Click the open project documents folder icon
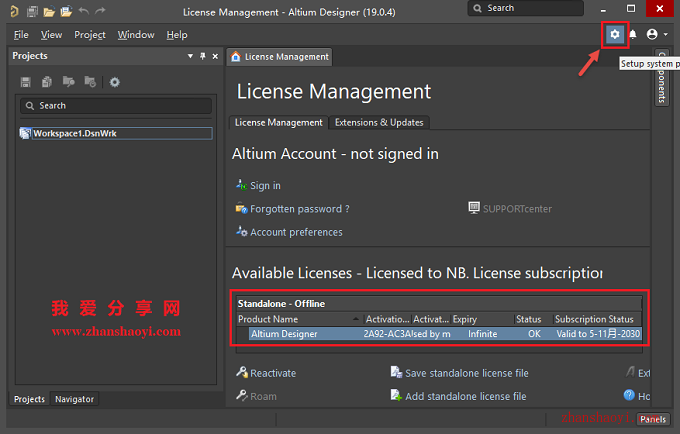Image resolution: width=680 pixels, height=434 pixels. tap(69, 82)
